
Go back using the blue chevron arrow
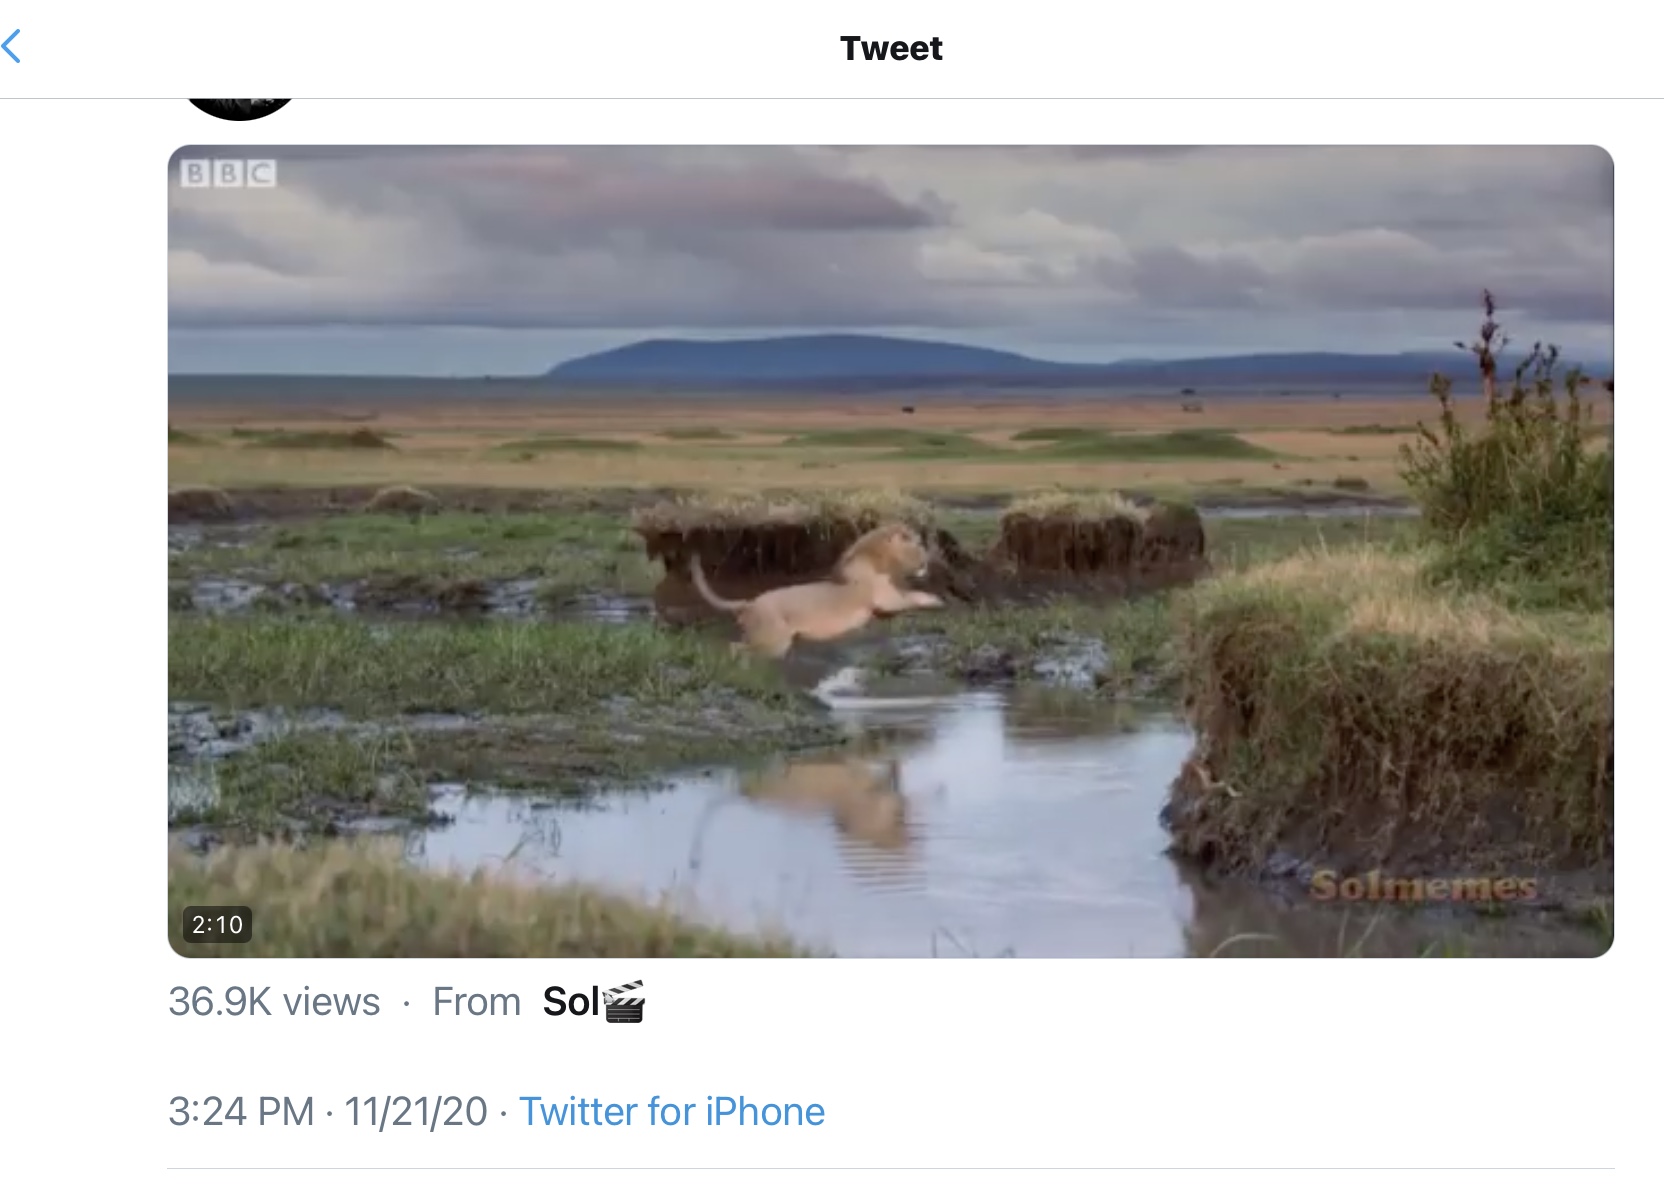point(11,46)
